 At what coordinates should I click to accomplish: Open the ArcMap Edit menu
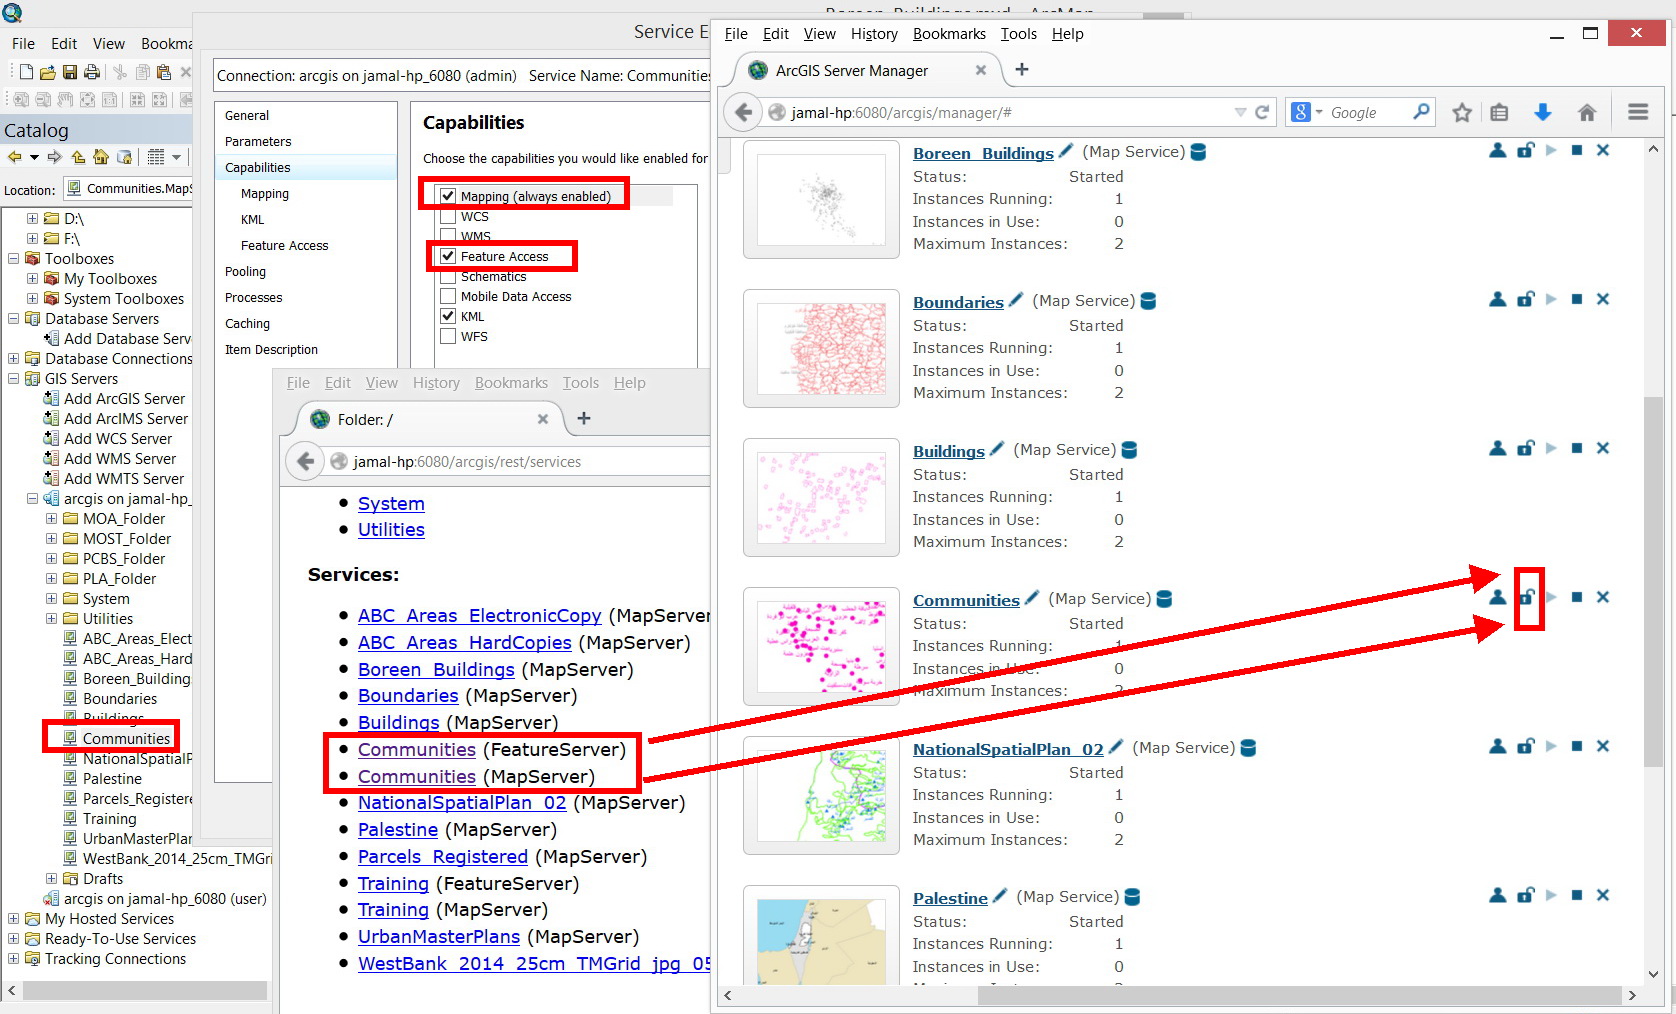[x=64, y=44]
